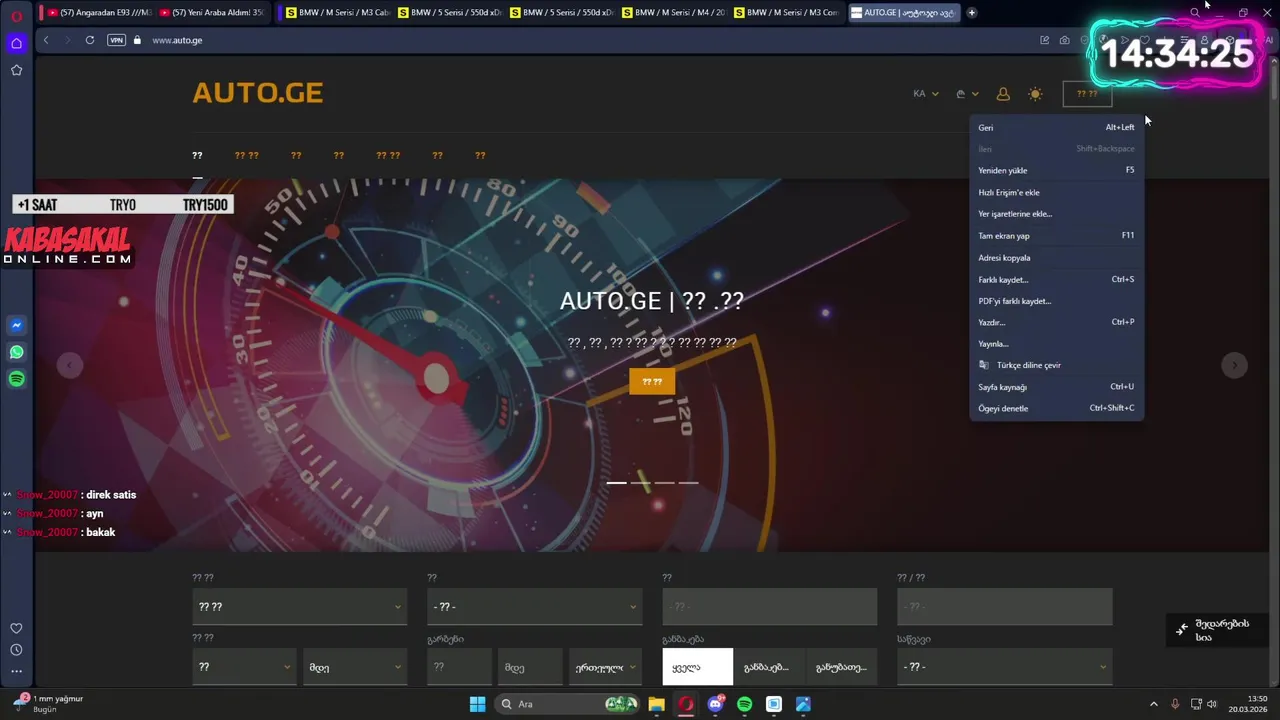Open File Explorer from the taskbar
The image size is (1280, 720).
point(656,704)
